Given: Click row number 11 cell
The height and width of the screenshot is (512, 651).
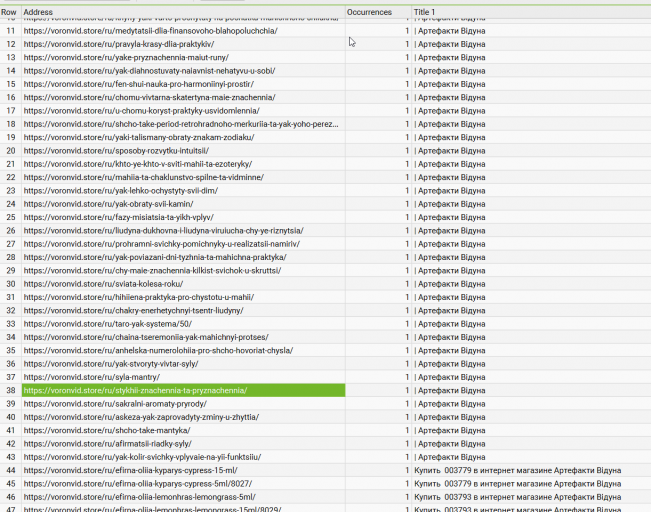Looking at the screenshot, I should (x=11, y=31).
